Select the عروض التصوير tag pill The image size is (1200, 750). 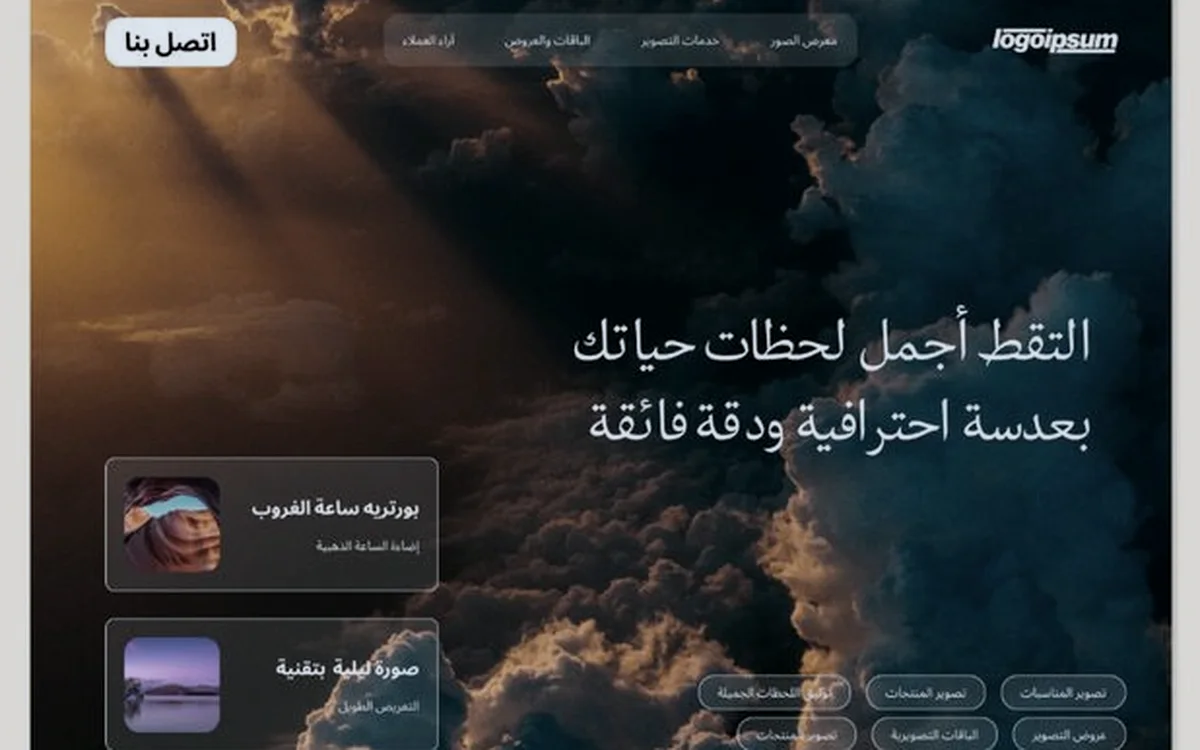tap(1069, 733)
